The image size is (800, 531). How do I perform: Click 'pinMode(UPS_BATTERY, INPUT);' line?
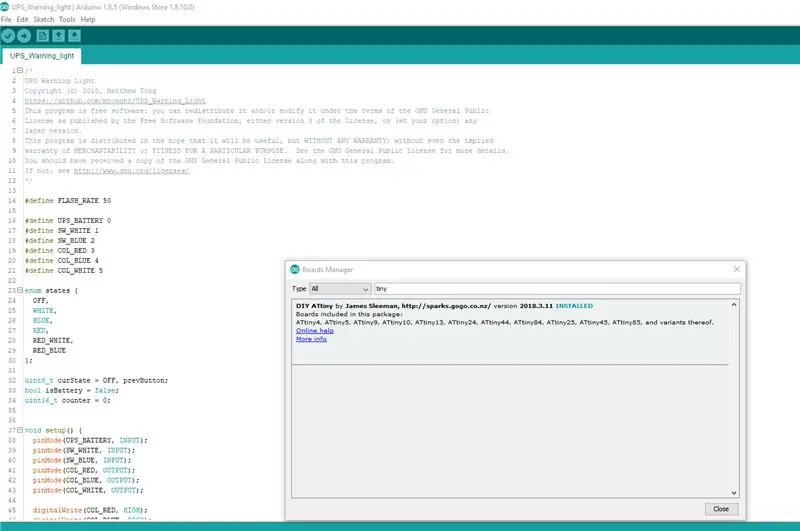point(90,440)
